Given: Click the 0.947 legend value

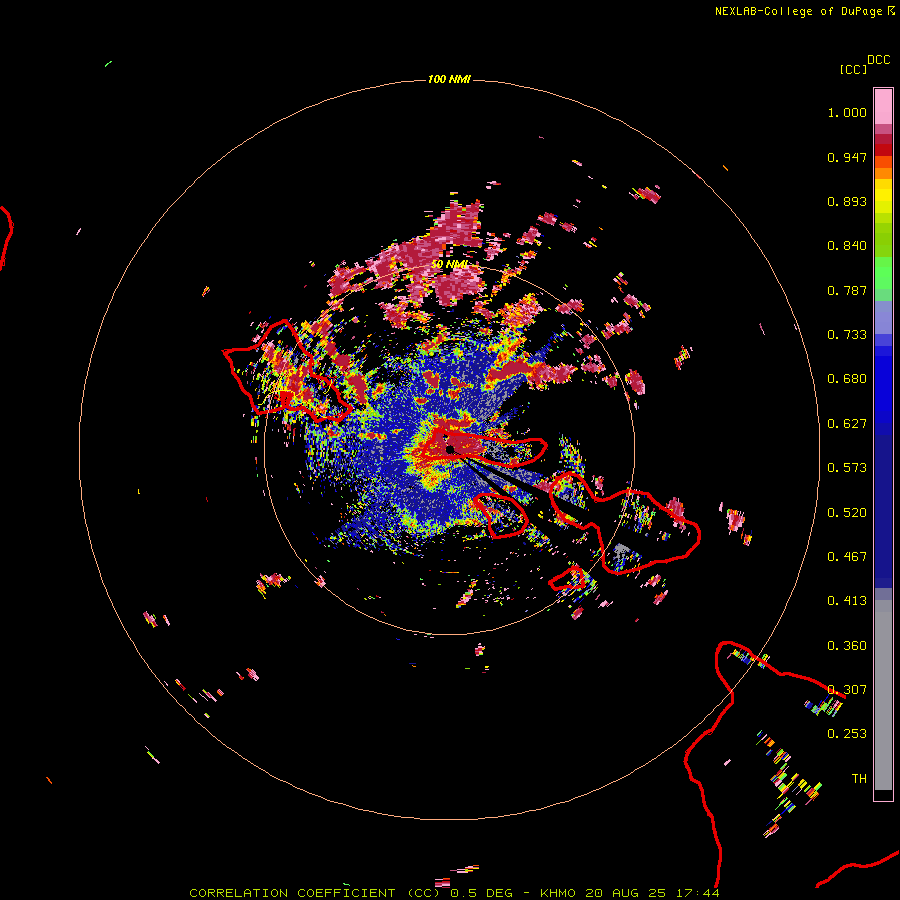Looking at the screenshot, I should click(847, 157).
